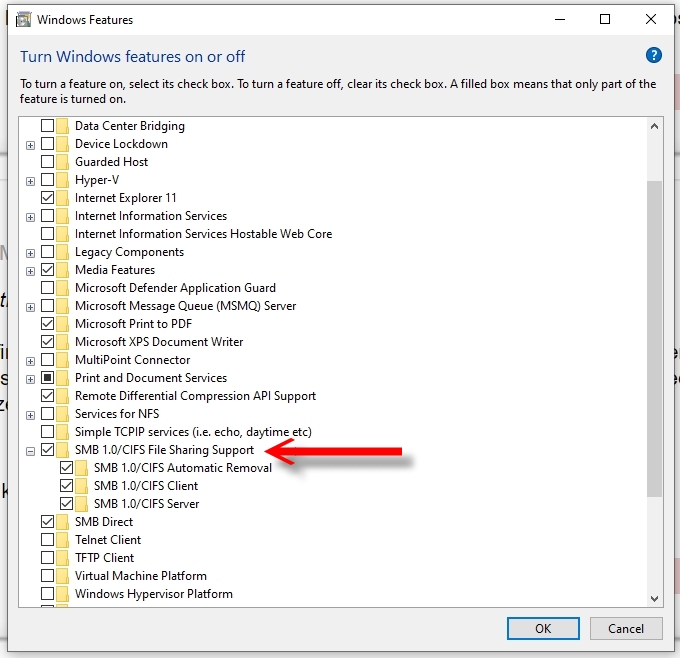The height and width of the screenshot is (658, 680).
Task: Click the folder icon beside SMB 1.0/CIFS Client
Action: pos(81,485)
